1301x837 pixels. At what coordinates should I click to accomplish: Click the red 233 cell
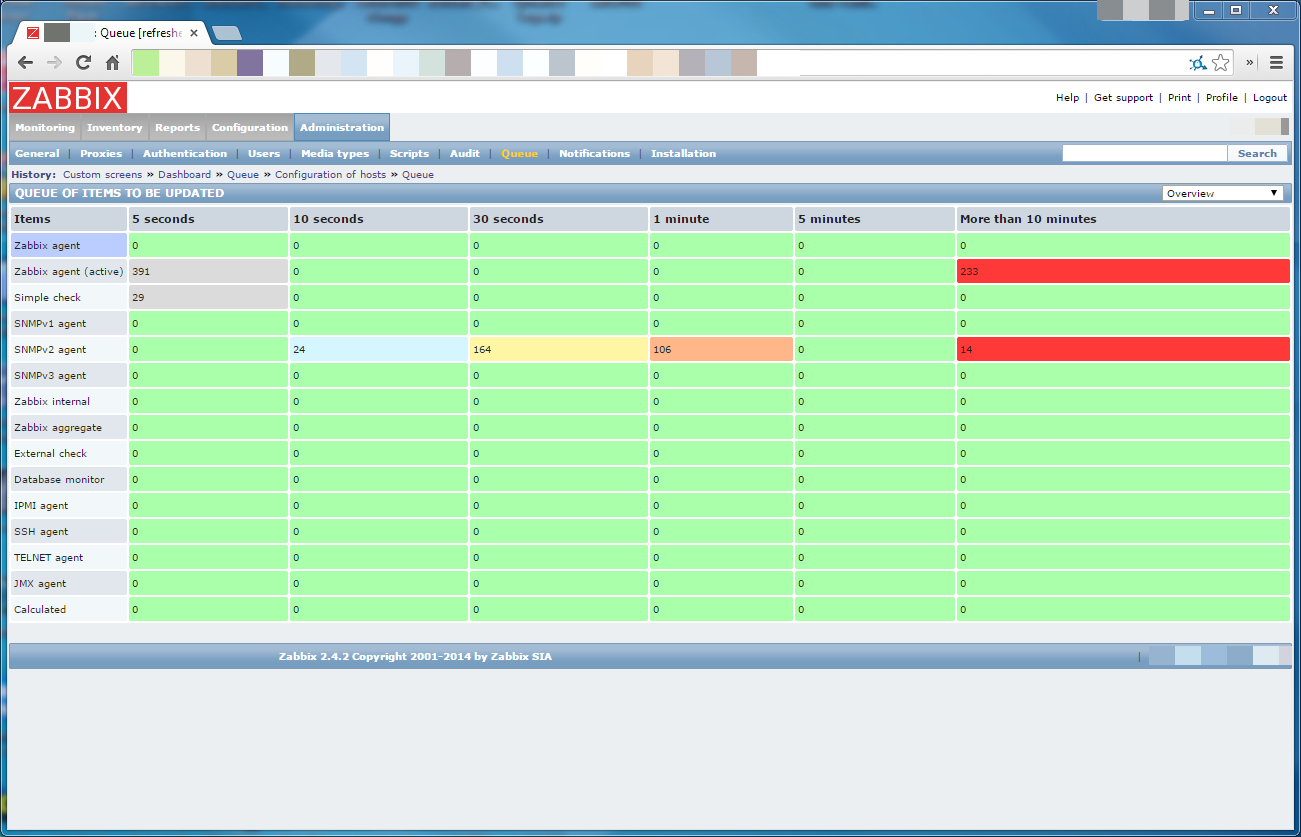[1123, 271]
